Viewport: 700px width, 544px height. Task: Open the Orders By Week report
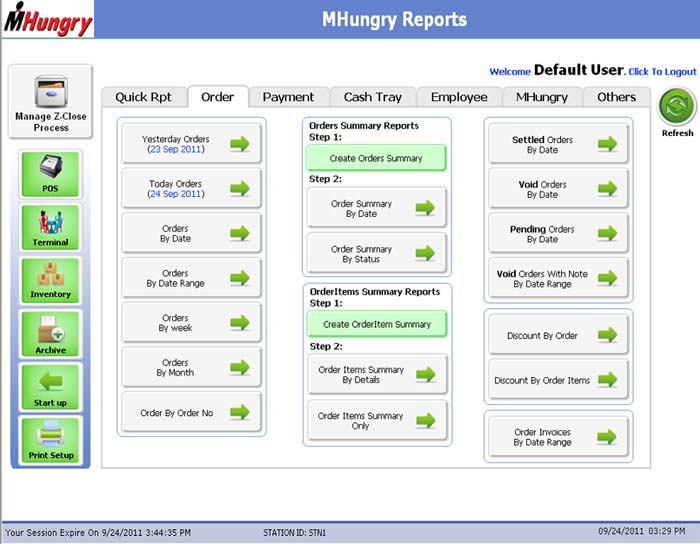[192, 323]
